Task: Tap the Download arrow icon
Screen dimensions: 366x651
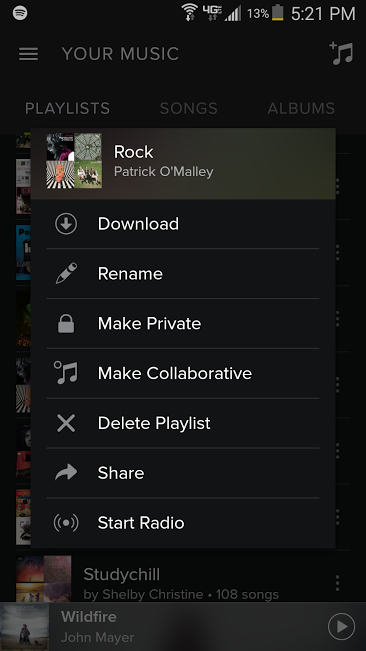Action: 66,224
